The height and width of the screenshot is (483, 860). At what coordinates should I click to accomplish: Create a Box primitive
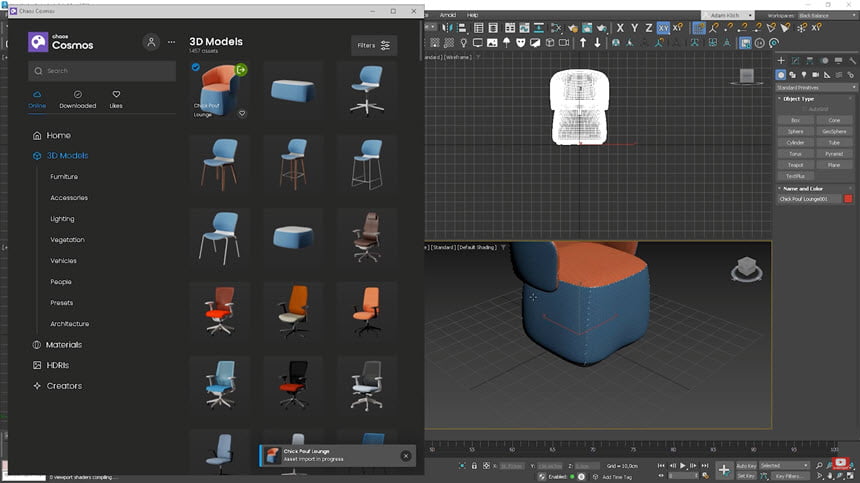coord(795,120)
